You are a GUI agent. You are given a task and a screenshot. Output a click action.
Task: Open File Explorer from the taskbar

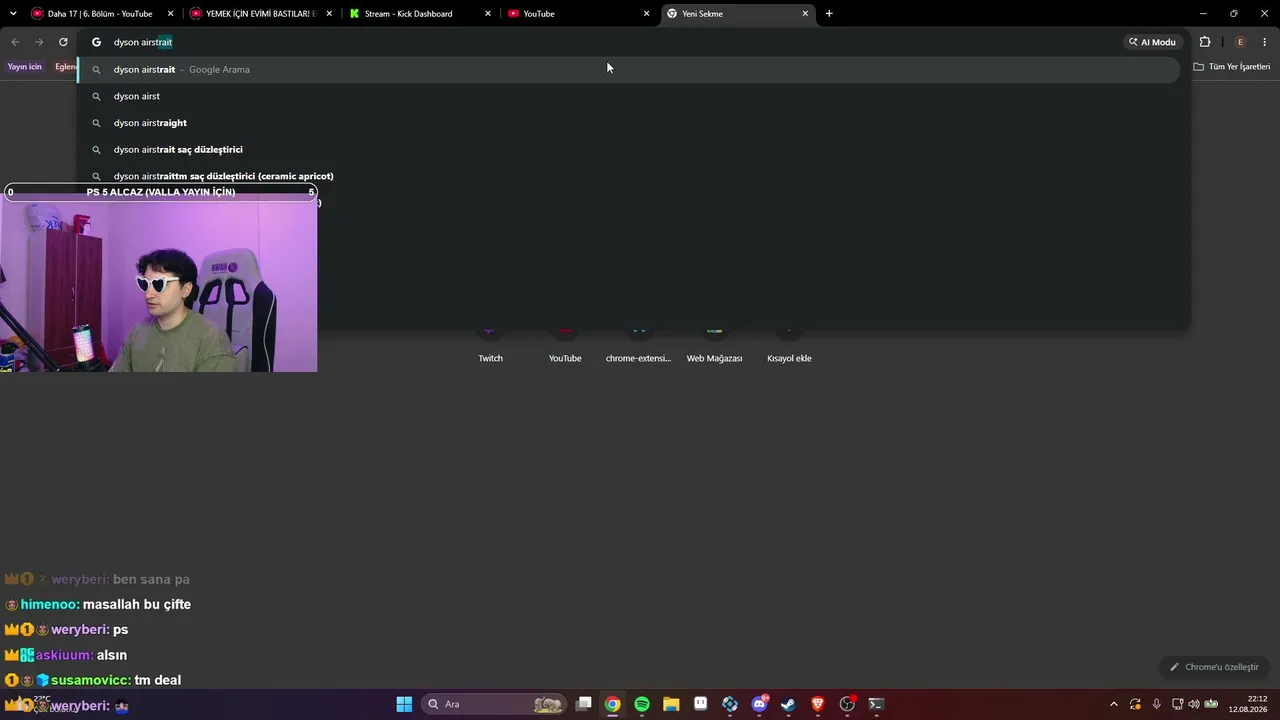(671, 704)
